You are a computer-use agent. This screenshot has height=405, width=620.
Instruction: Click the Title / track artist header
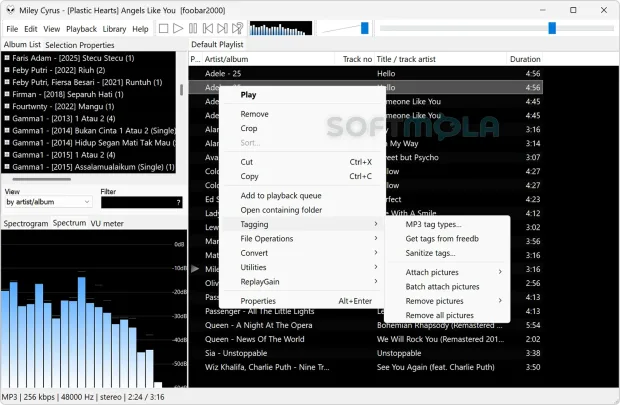pyautogui.click(x=440, y=59)
